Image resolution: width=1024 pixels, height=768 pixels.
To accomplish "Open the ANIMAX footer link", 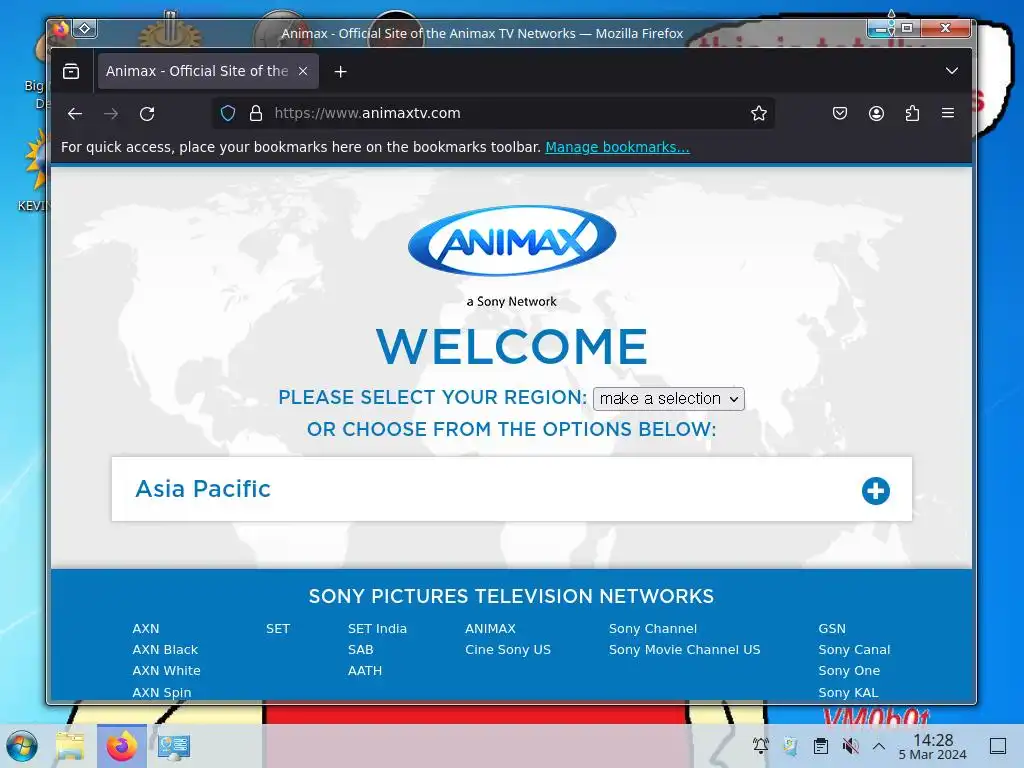I will 490,628.
